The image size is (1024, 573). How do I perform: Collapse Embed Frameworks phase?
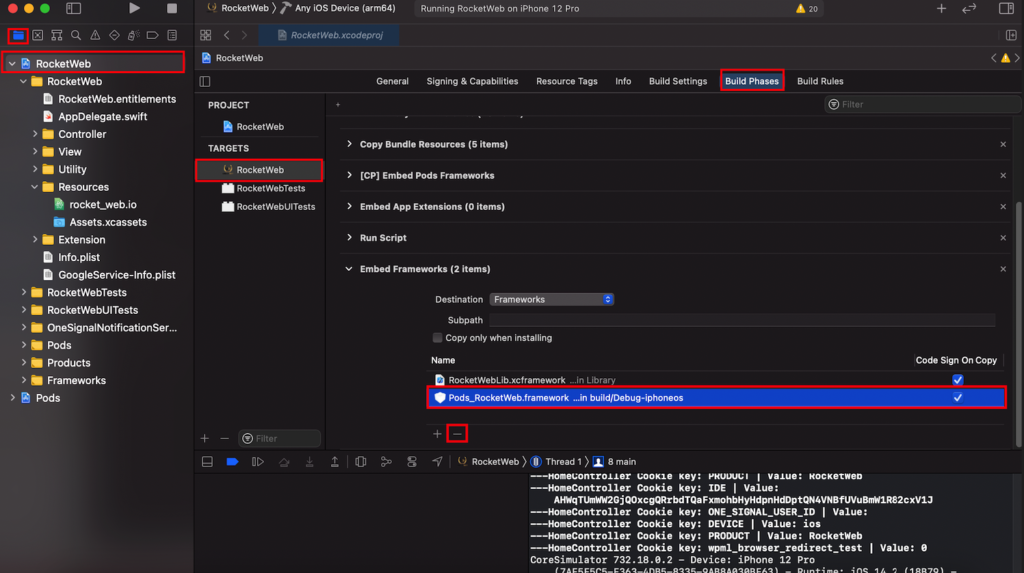point(349,269)
